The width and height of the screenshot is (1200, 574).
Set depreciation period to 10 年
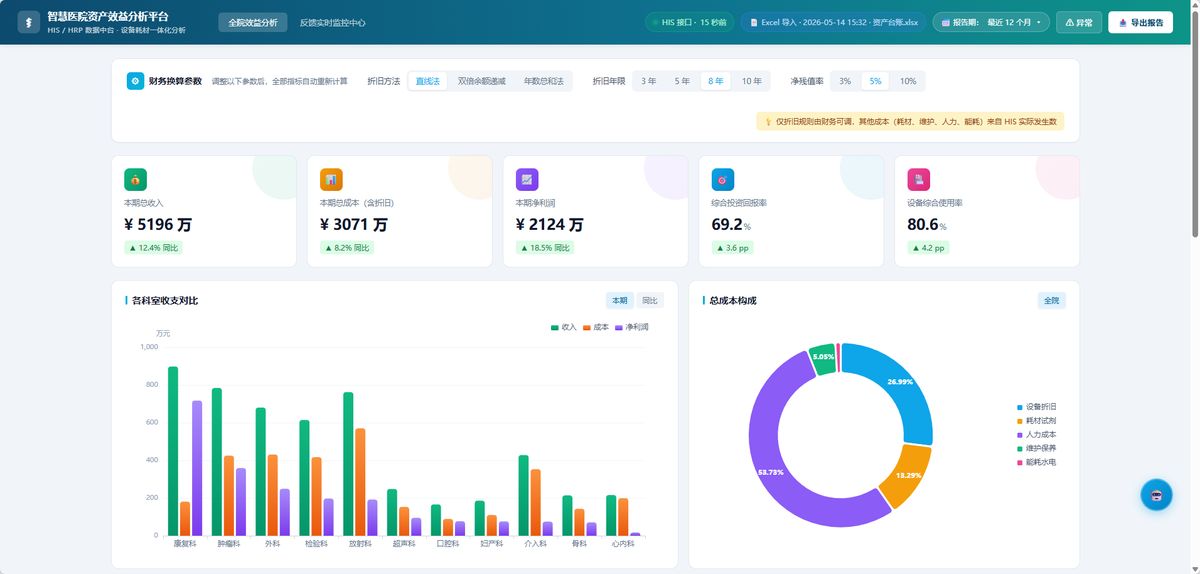coord(751,81)
